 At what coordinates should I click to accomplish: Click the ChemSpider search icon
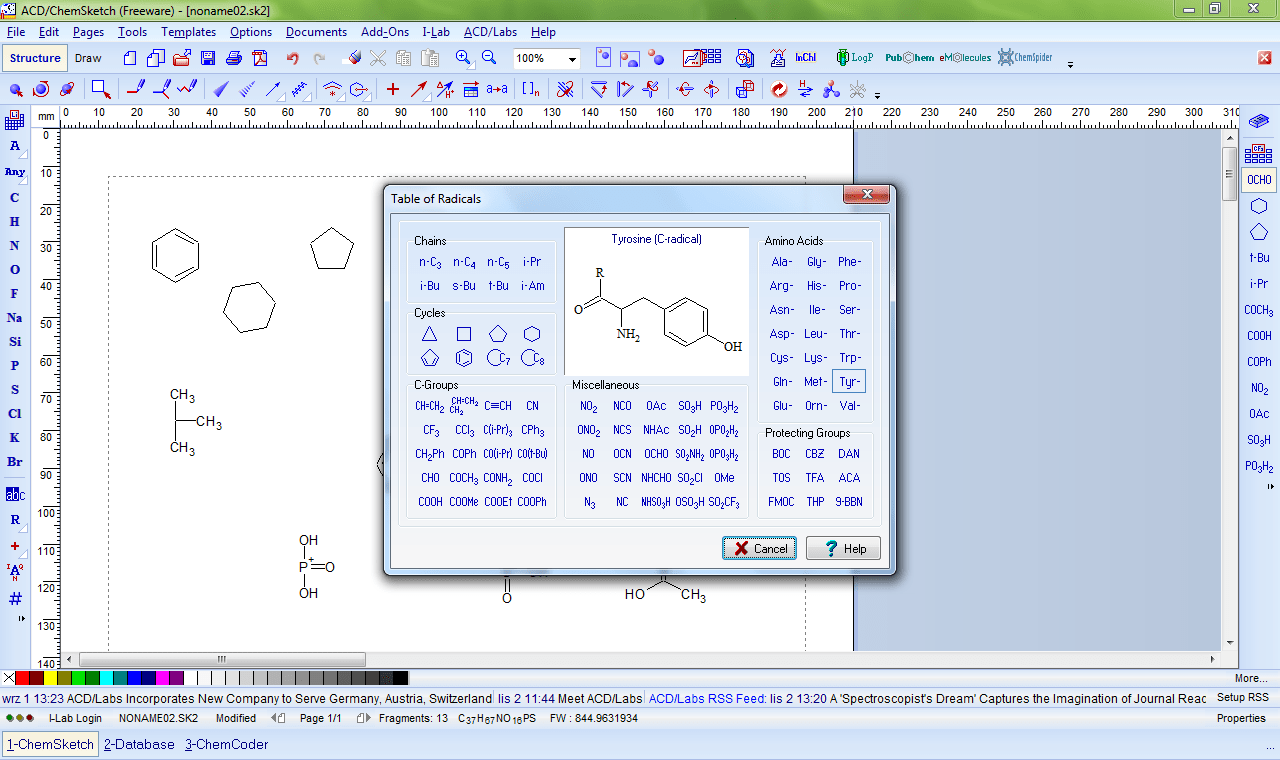(x=1025, y=58)
